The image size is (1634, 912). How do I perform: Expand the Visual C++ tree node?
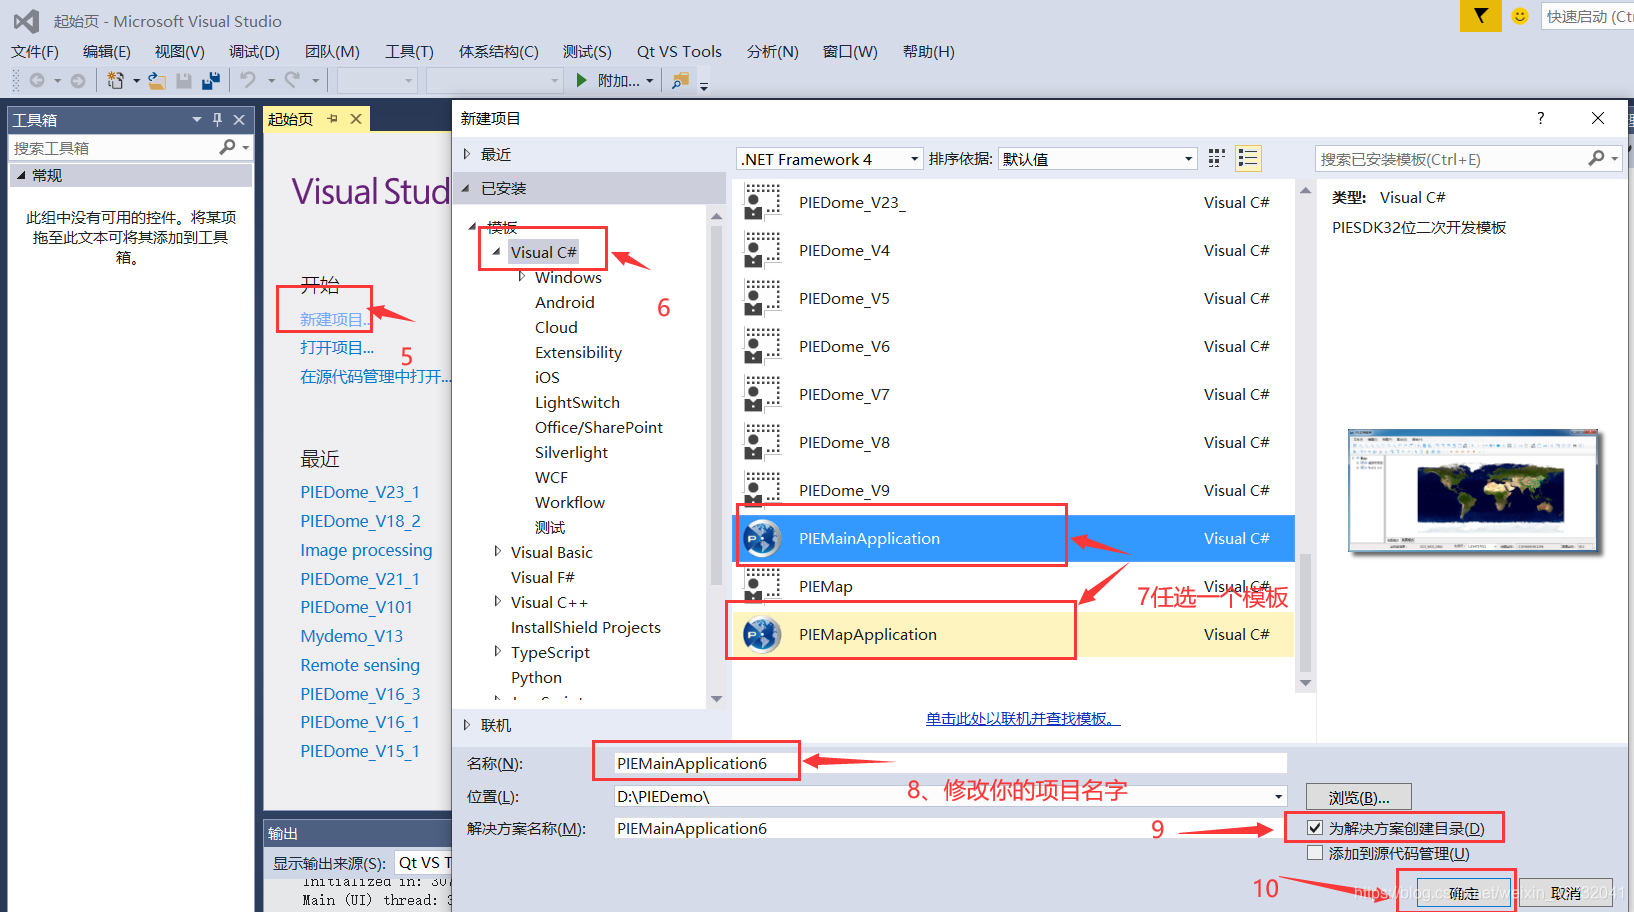coord(497,602)
